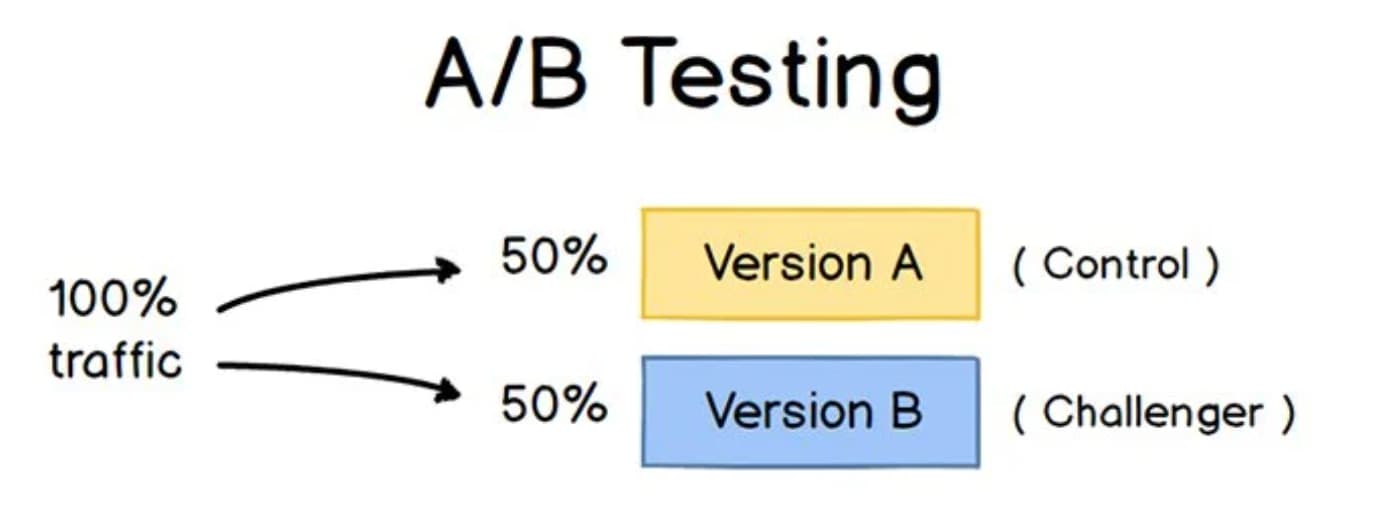Viewport: 1386px width, 510px height.
Task: Click the word traffic
Action: [116, 360]
